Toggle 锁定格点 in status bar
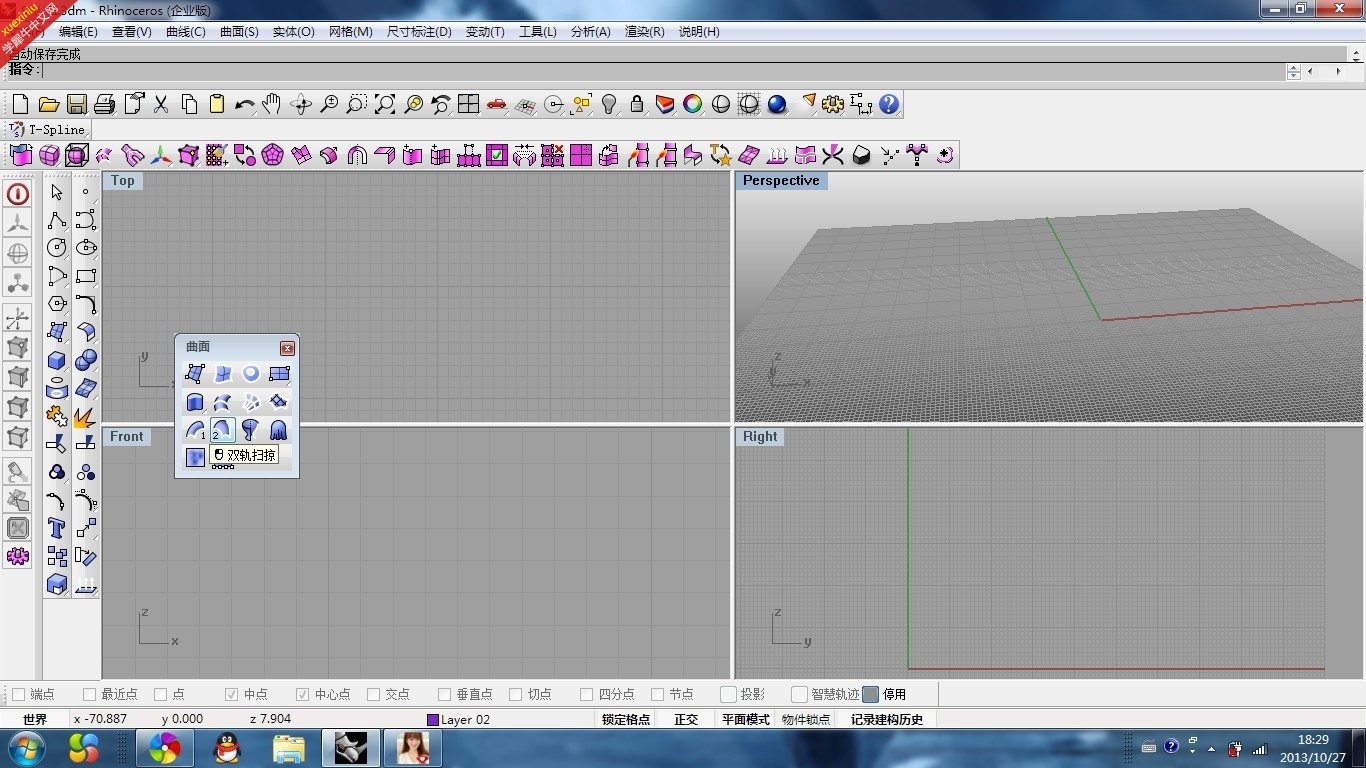1366x768 pixels. 626,719
